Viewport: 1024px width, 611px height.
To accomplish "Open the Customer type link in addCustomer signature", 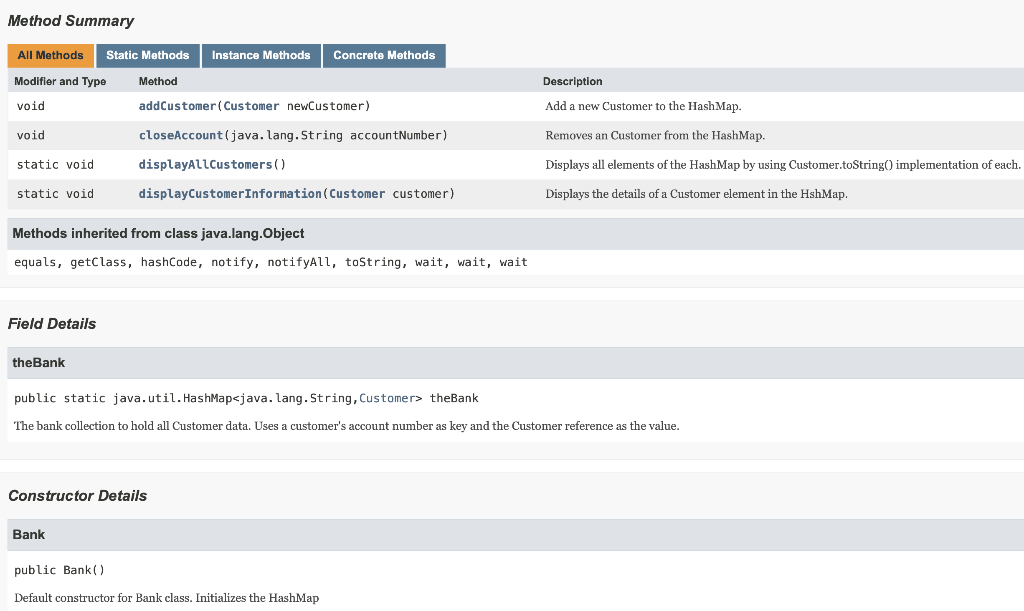I will [x=251, y=105].
